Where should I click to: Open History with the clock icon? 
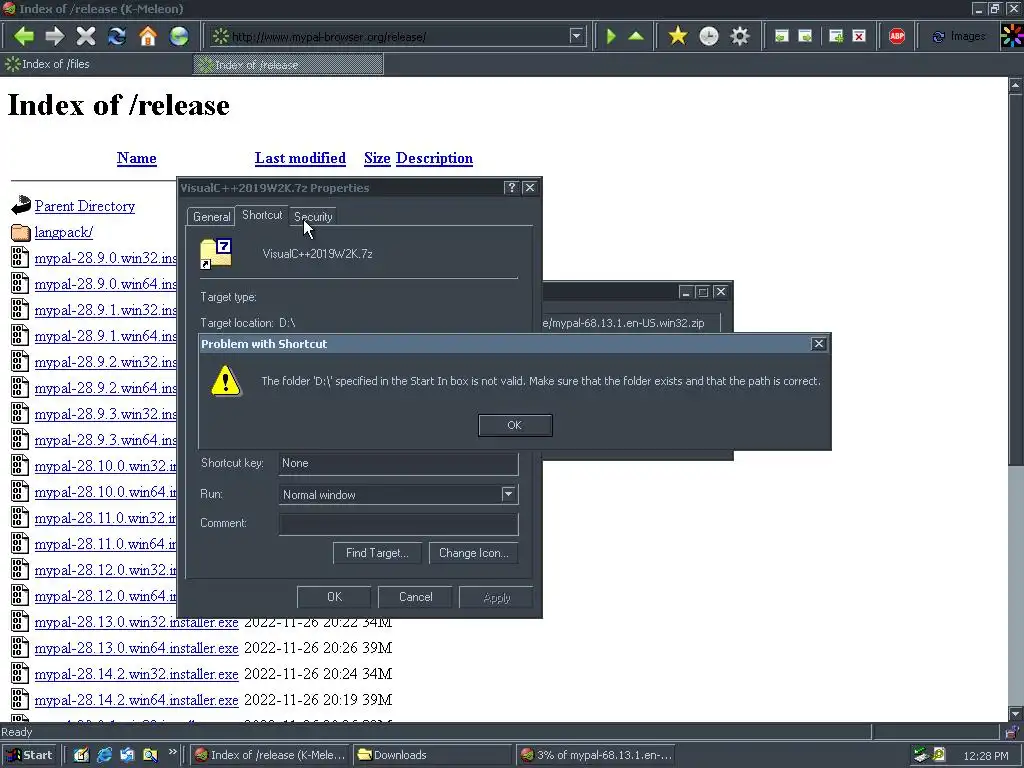tap(709, 36)
